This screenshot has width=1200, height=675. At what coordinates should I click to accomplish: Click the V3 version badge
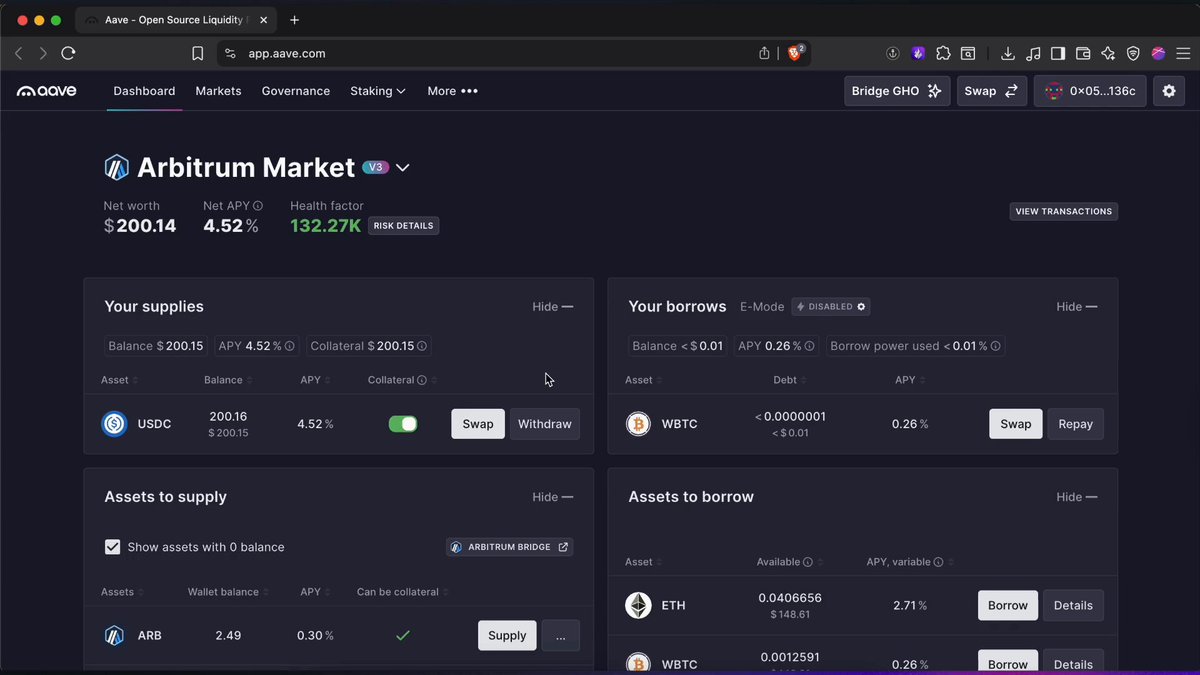[375, 168]
